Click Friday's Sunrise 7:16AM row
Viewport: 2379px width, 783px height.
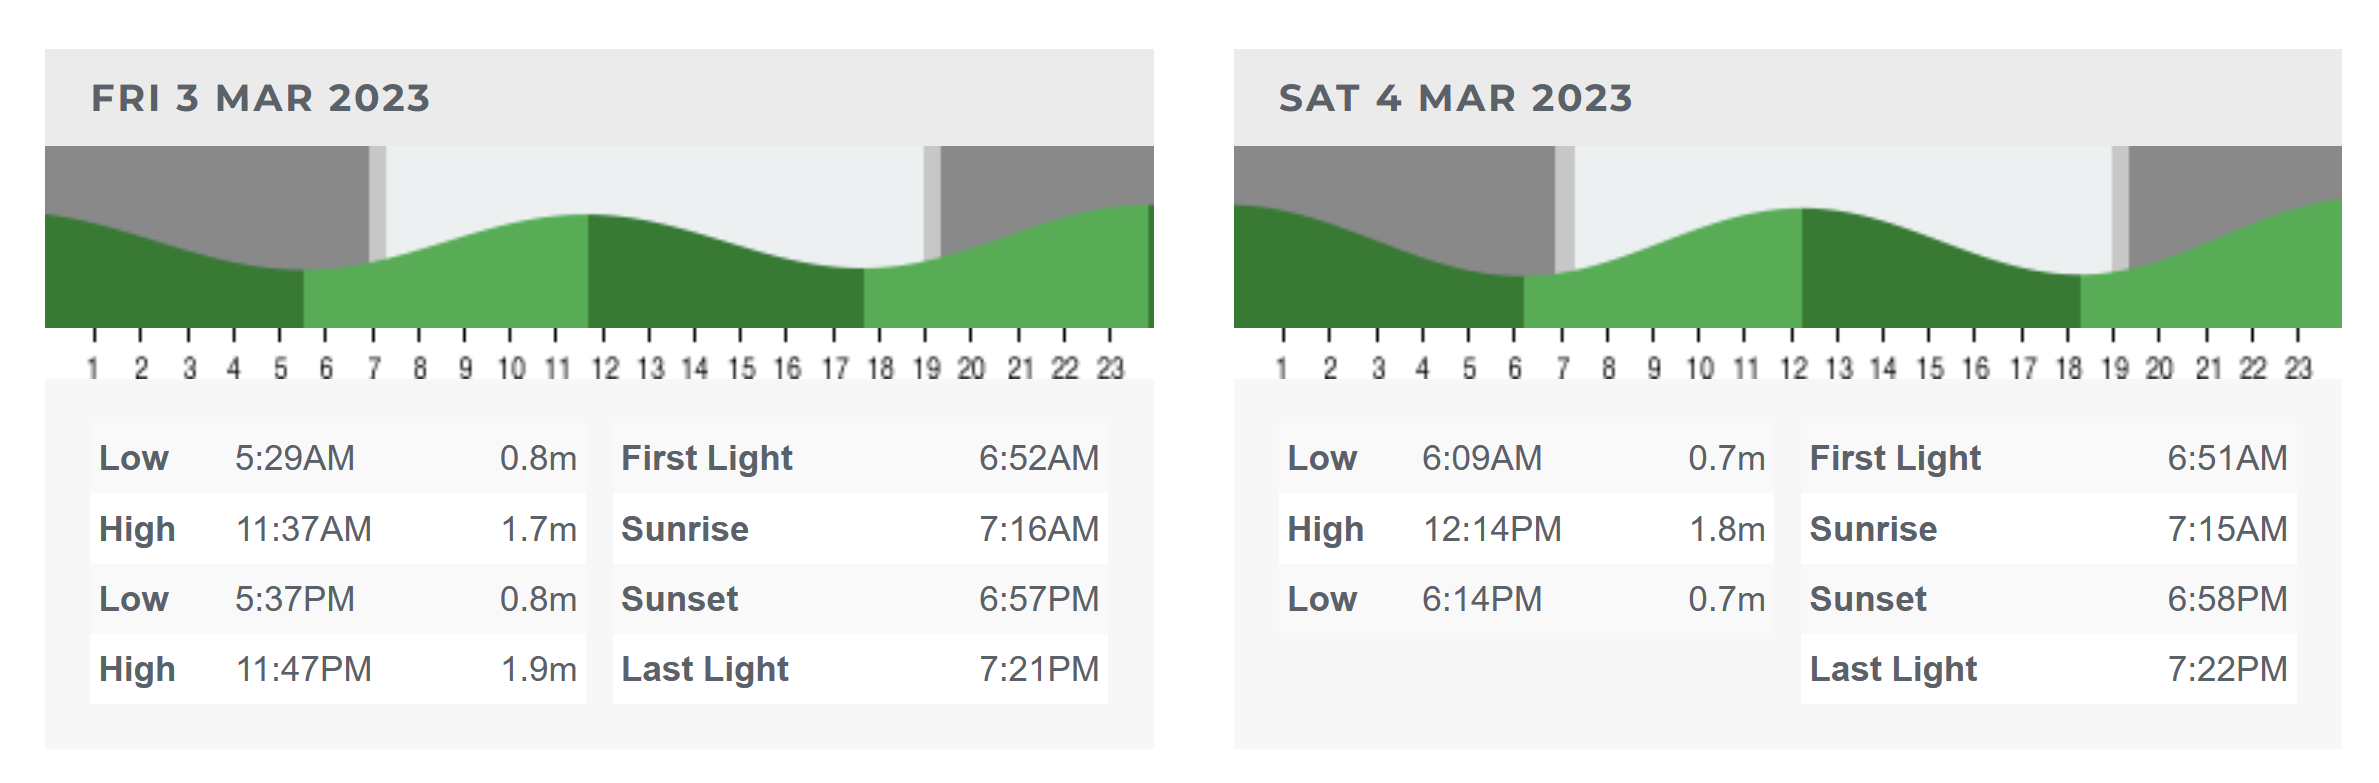[x=860, y=529]
